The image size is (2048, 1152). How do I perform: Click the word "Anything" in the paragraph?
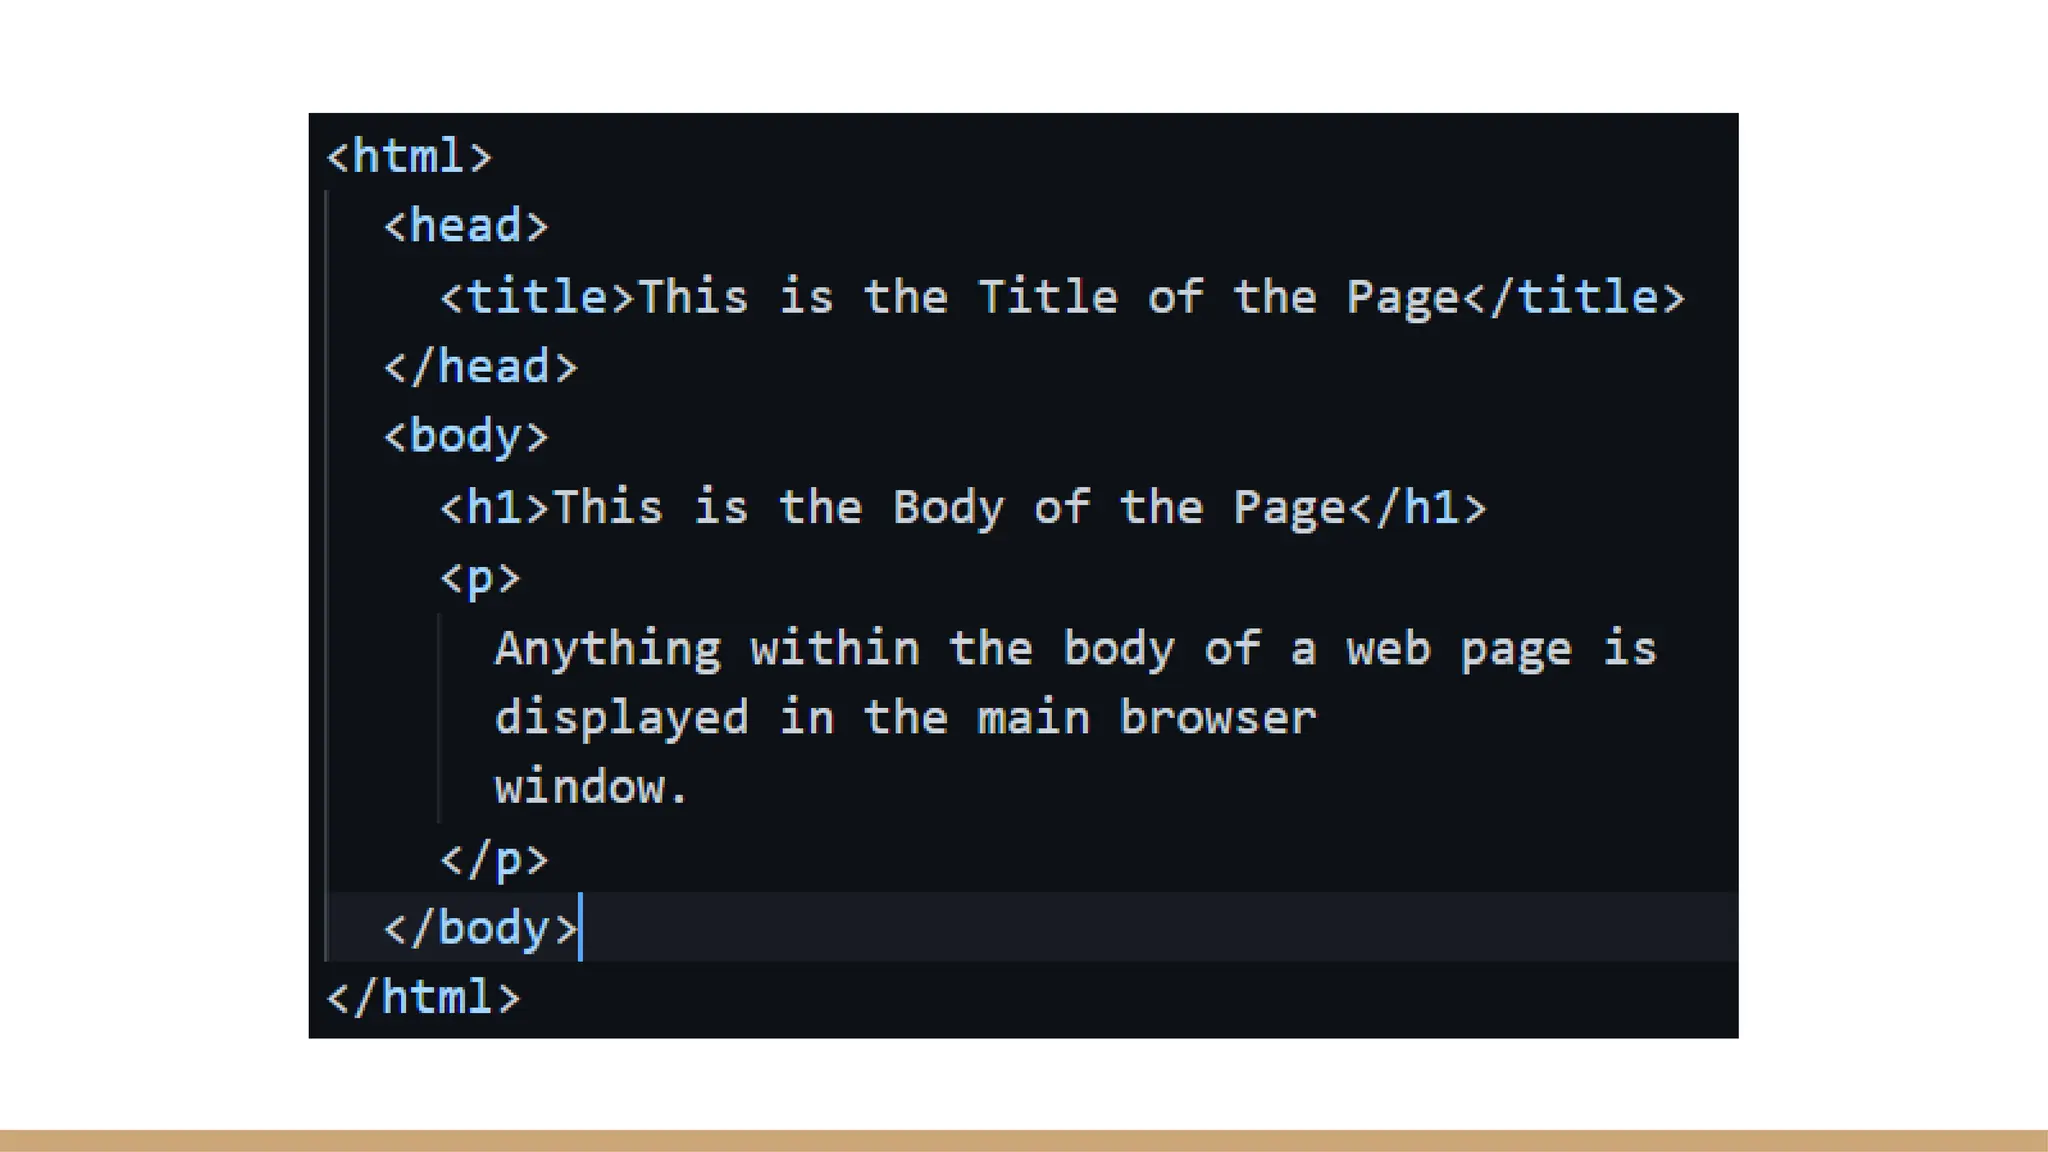pyautogui.click(x=607, y=649)
